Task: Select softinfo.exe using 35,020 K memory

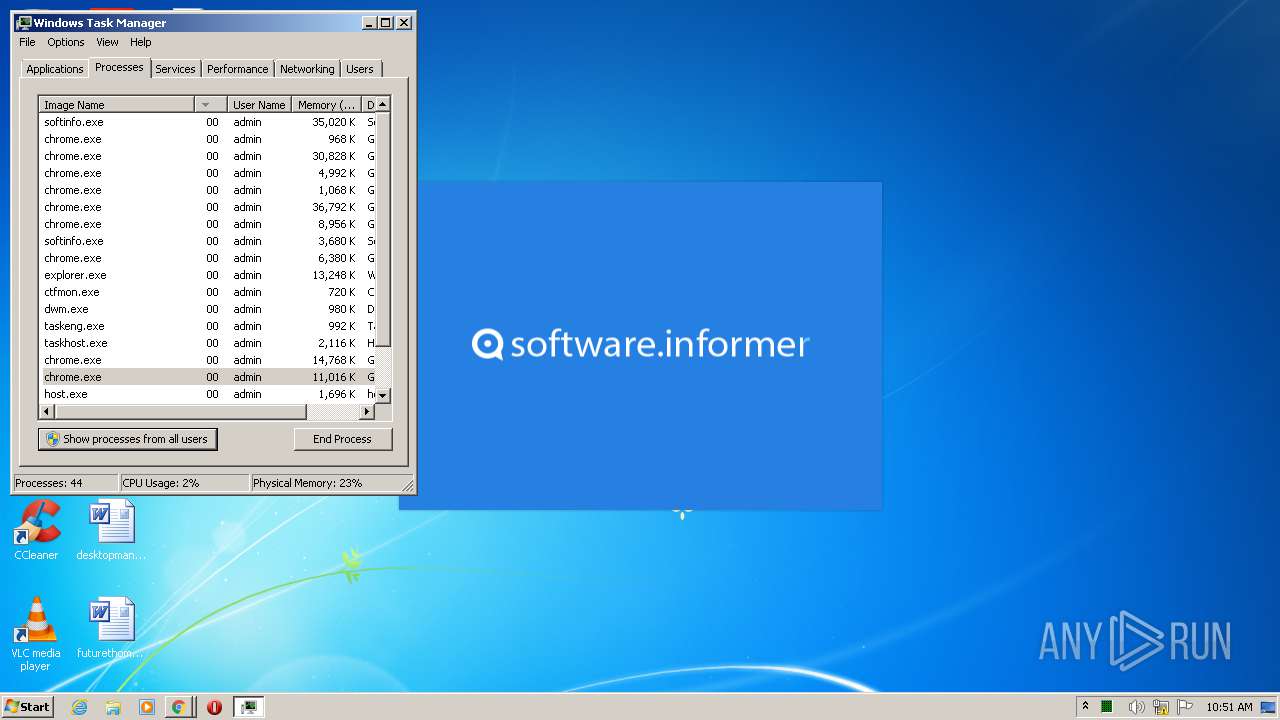Action: tap(207, 122)
